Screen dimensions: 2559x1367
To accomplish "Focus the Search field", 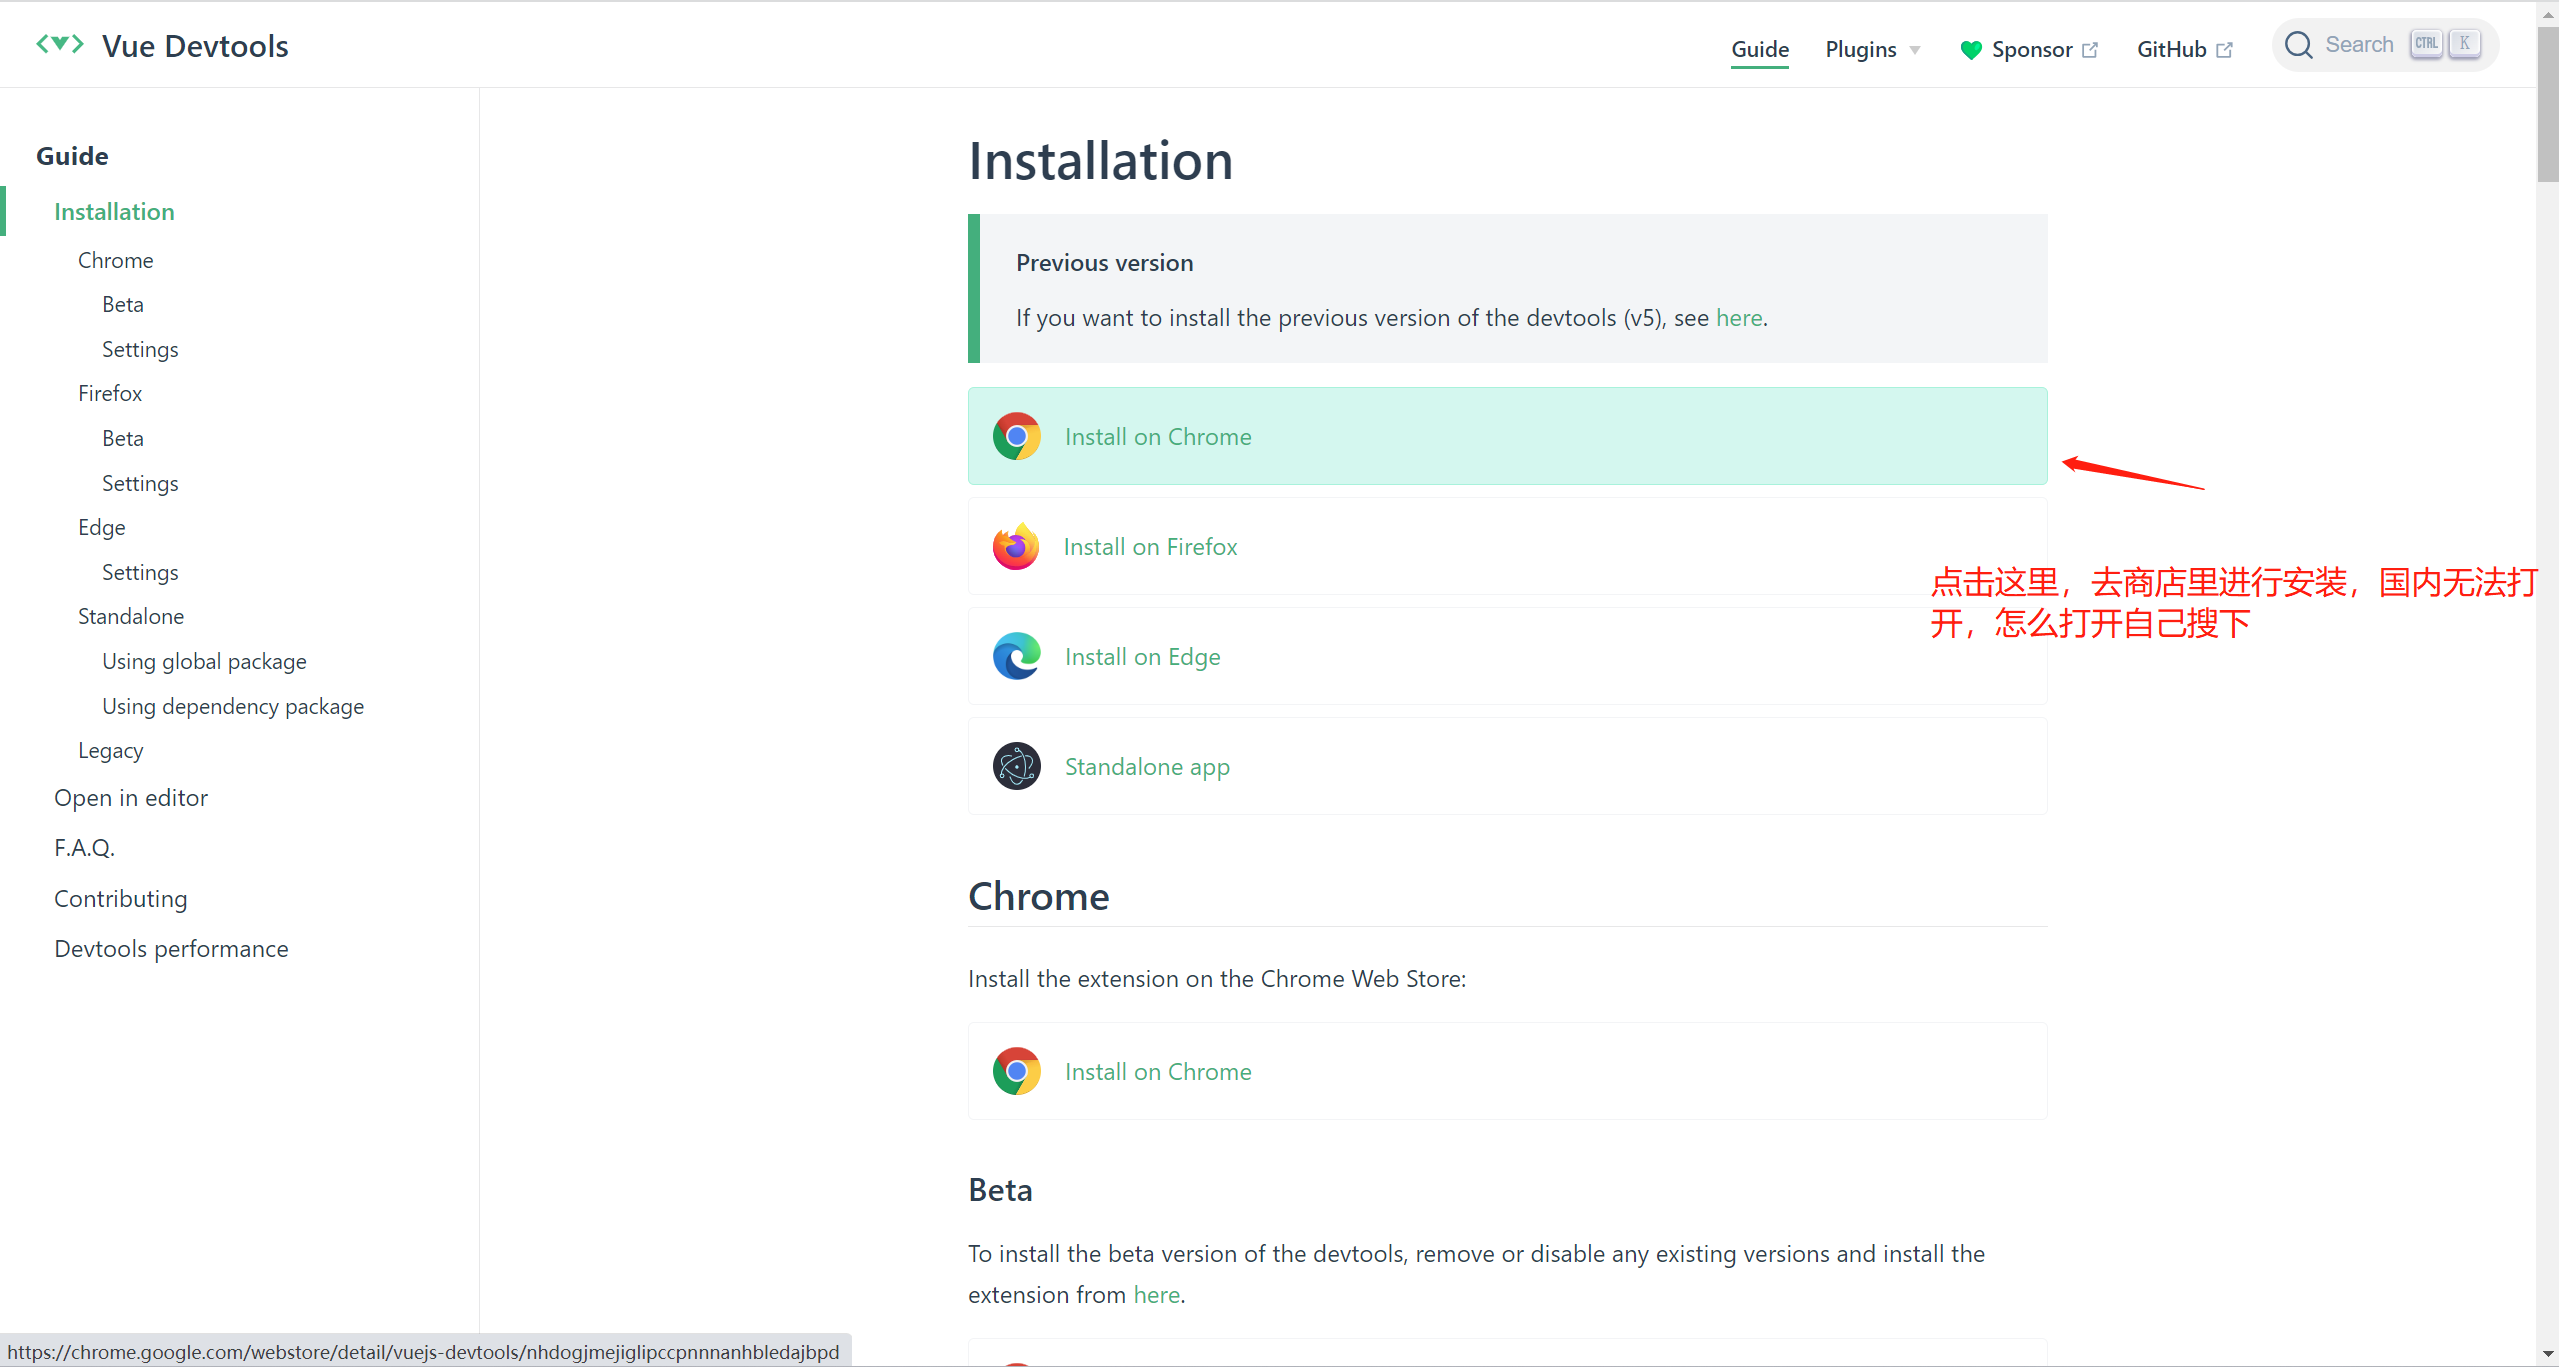I will (2385, 45).
